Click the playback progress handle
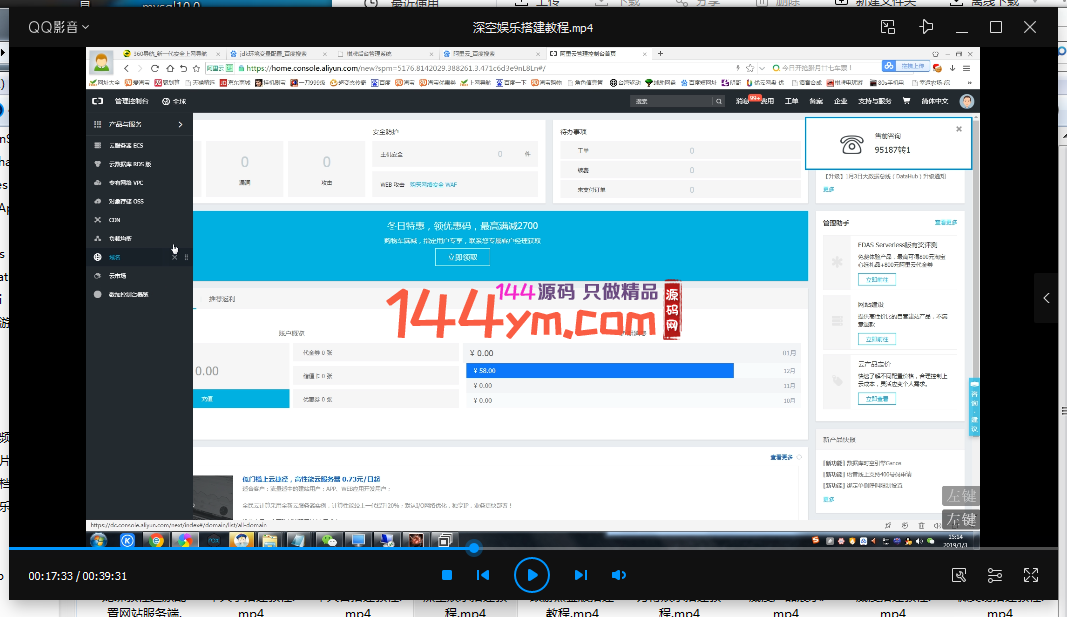Viewport: 1067px width, 617px height. [474, 548]
